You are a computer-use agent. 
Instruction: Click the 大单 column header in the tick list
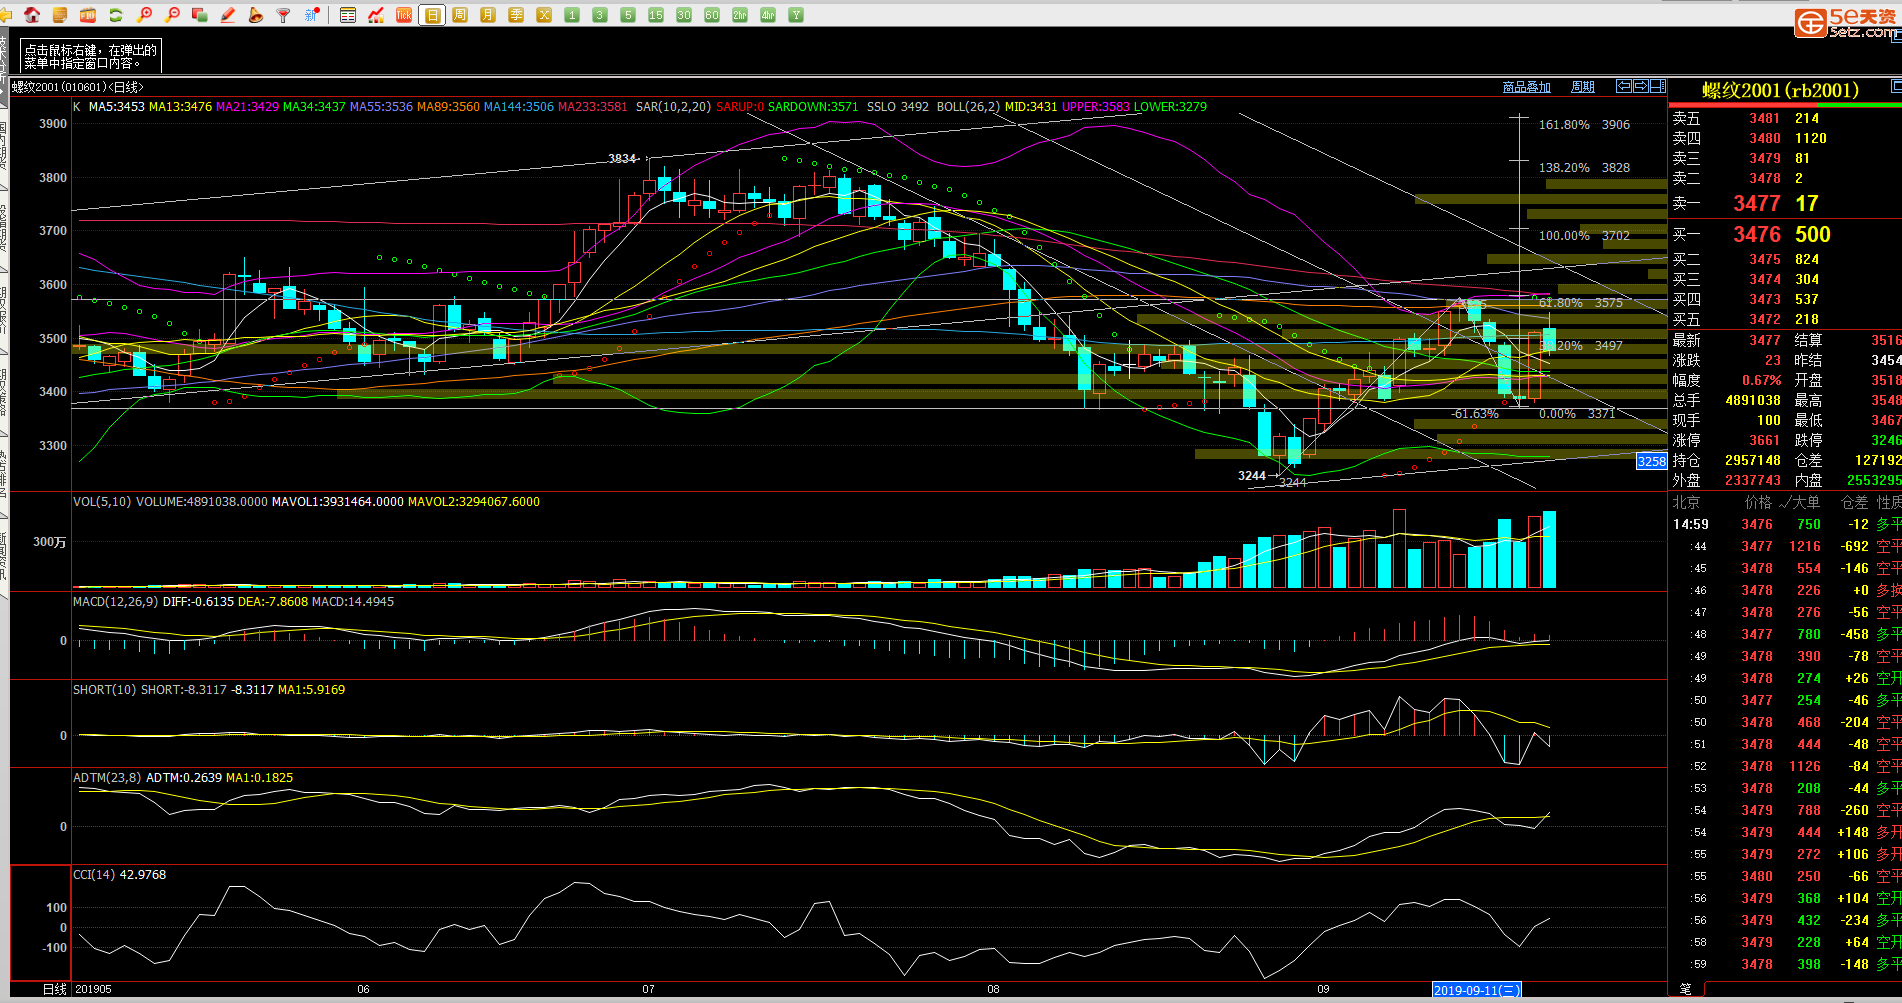click(x=1806, y=503)
